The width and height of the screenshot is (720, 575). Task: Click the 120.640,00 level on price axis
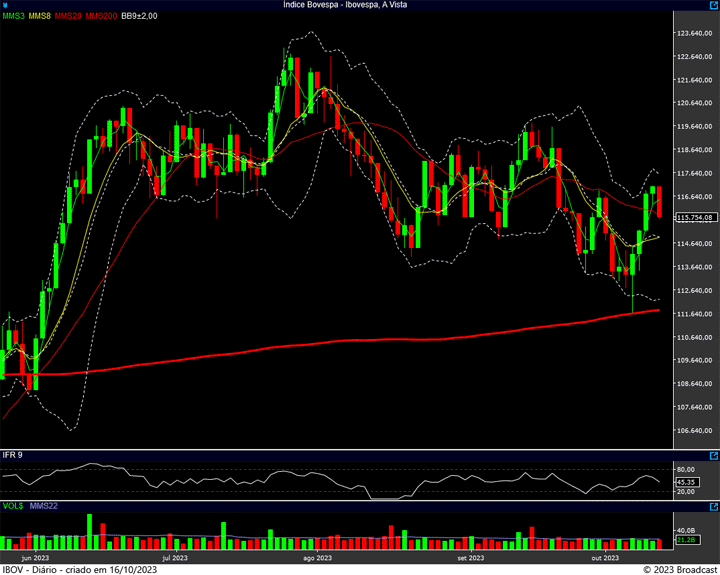pos(695,103)
